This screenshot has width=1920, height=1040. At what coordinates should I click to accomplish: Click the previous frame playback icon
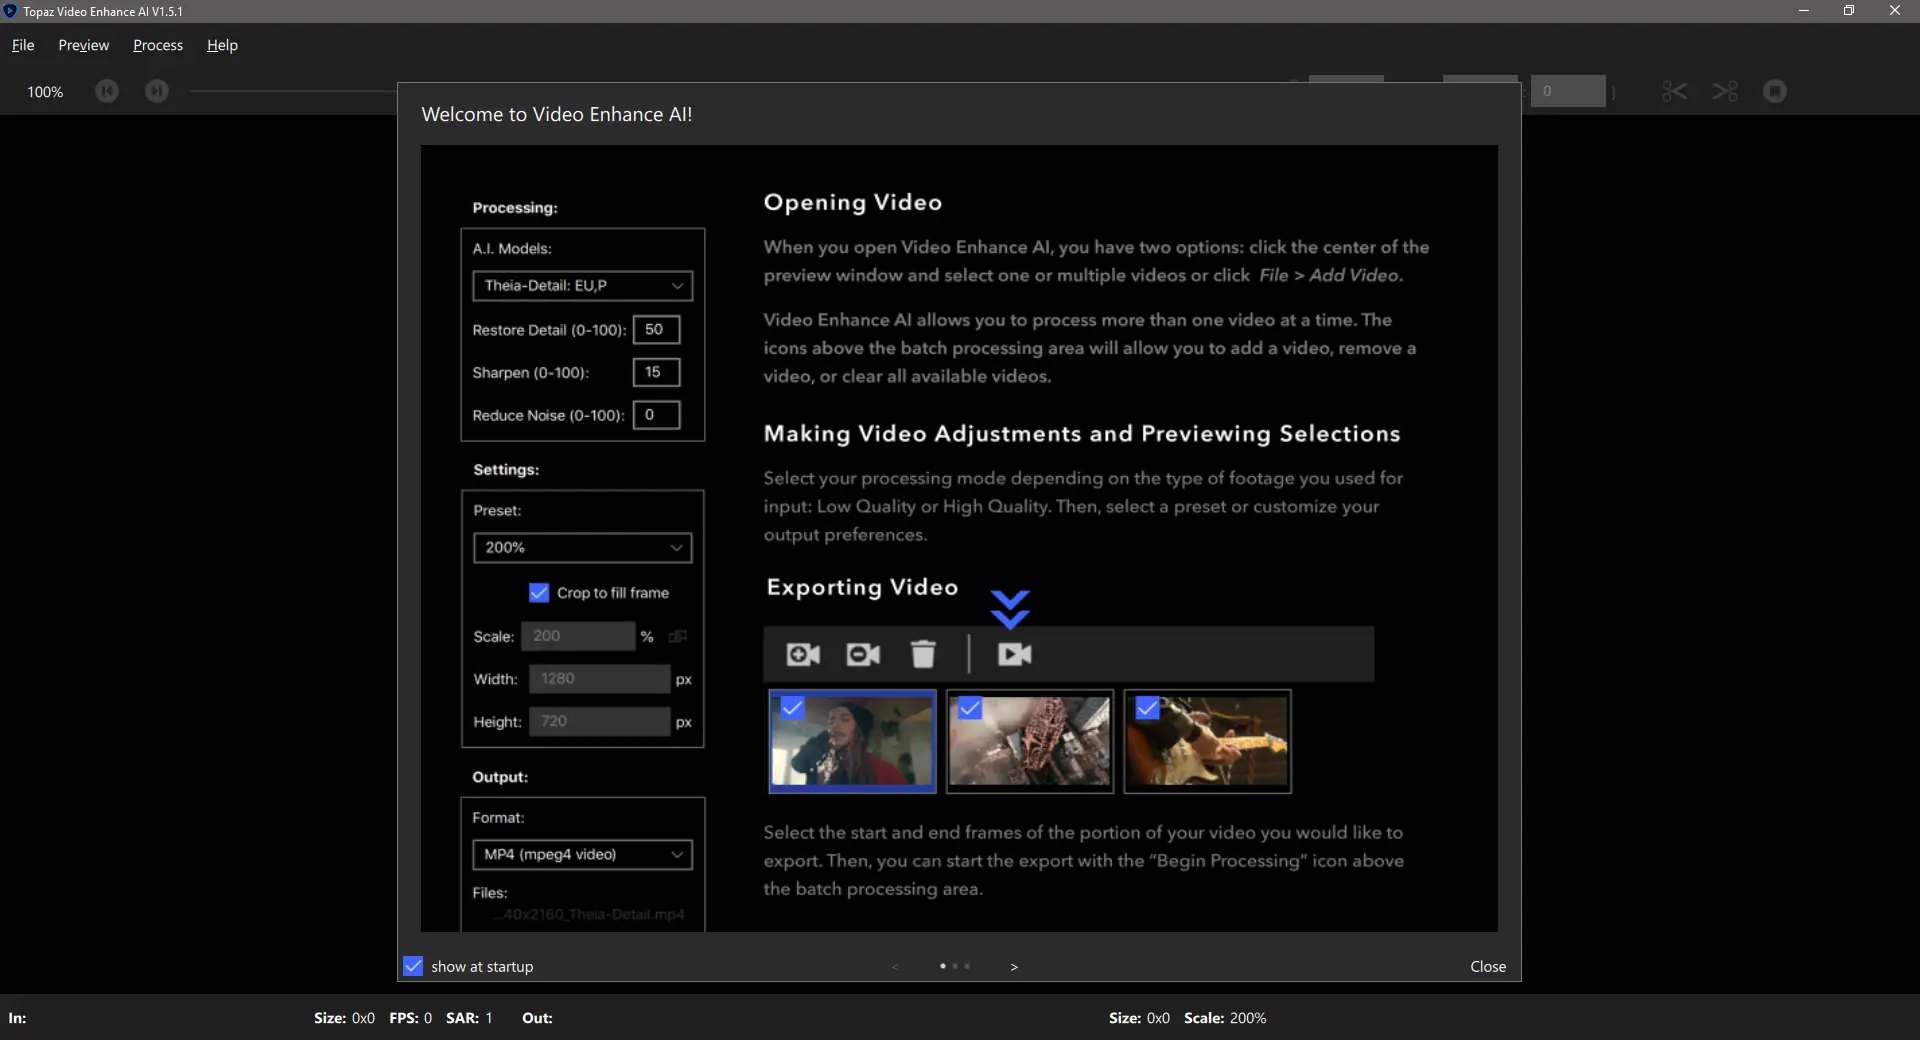click(107, 91)
